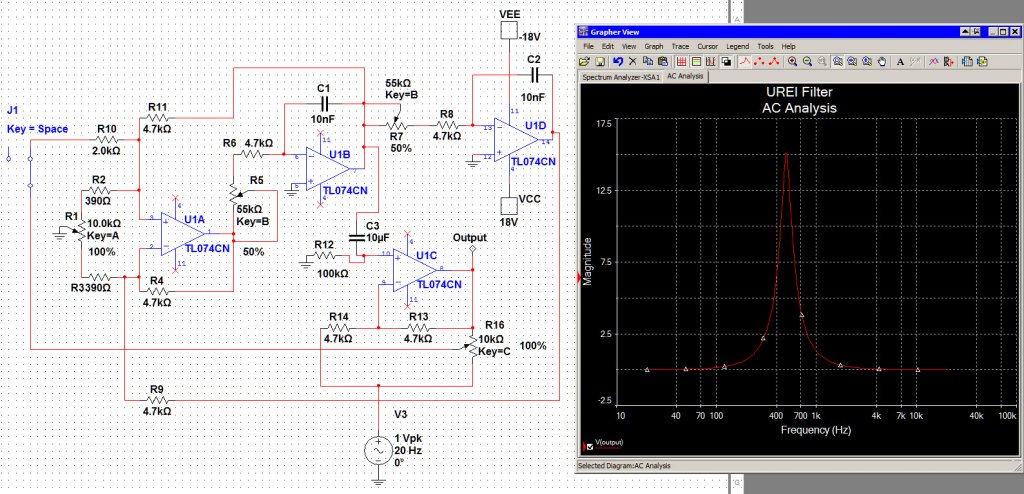
Task: Click the Open file icon in Grapher toolbar
Action: [584, 61]
